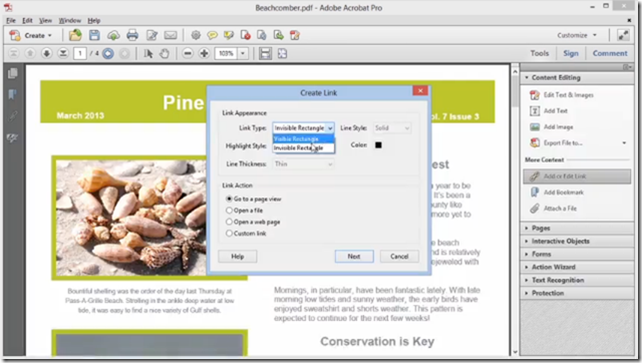This screenshot has width=642, height=363.
Task: Go to first page arrow icon
Action: click(x=14, y=53)
